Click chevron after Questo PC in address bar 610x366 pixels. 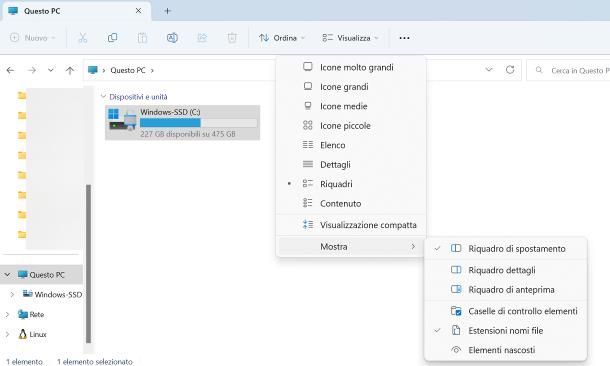pyautogui.click(x=152, y=70)
